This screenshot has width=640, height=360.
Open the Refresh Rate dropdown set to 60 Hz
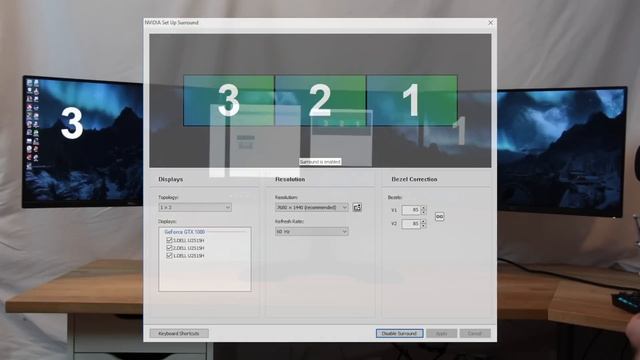(x=312, y=231)
